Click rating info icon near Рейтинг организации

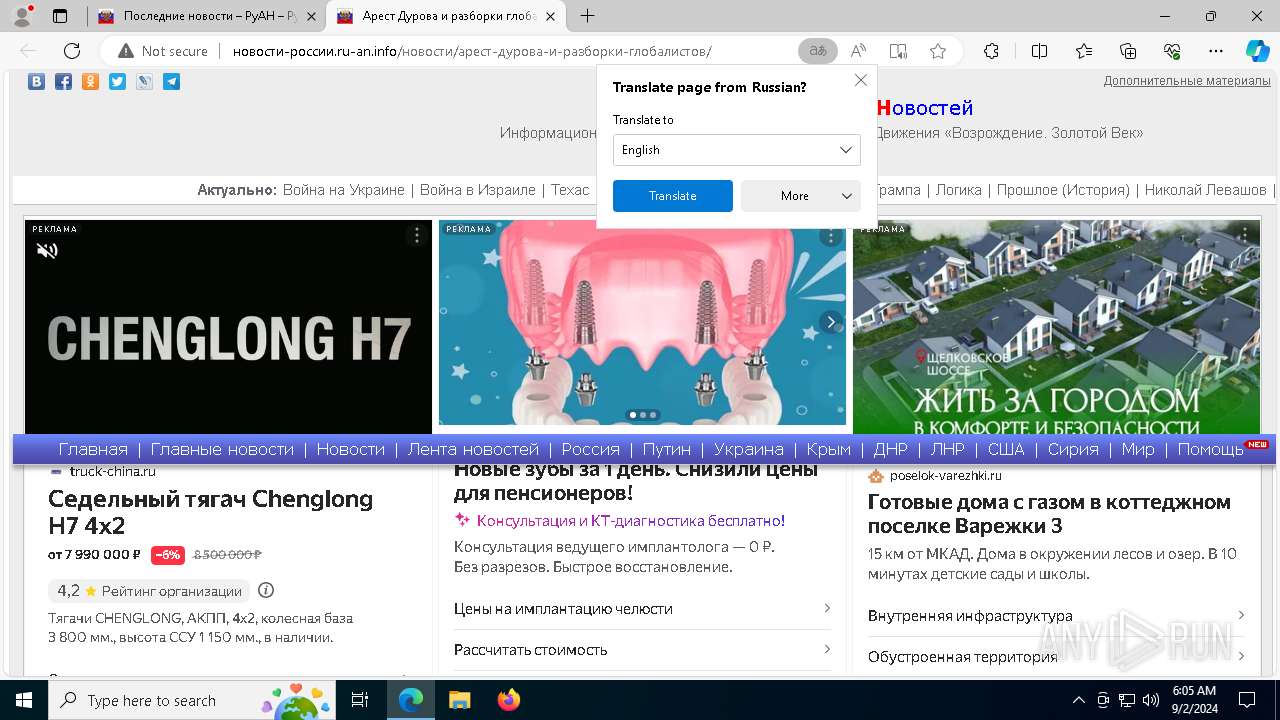point(266,590)
